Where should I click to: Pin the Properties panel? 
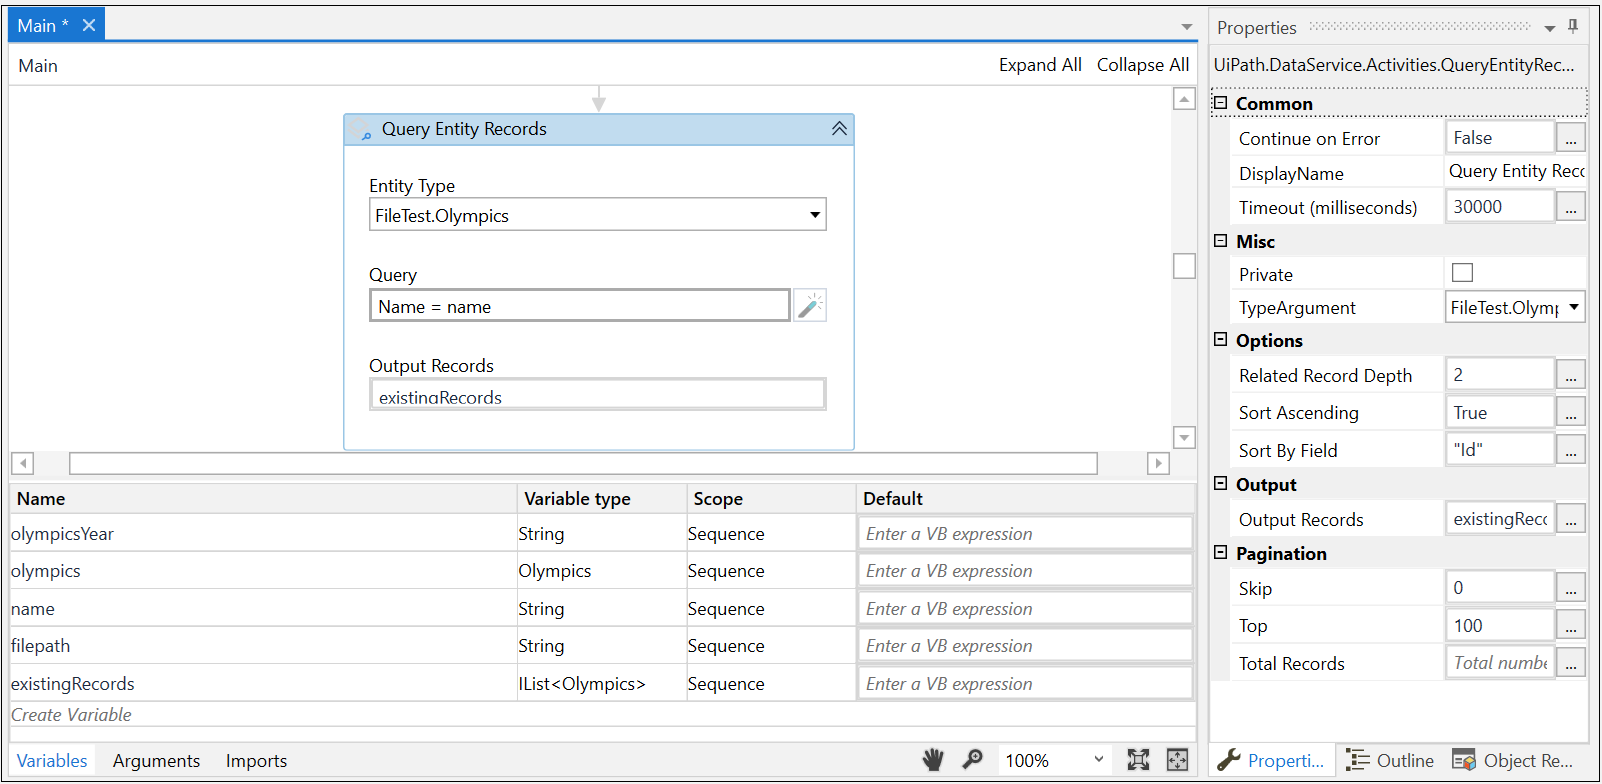(x=1573, y=27)
